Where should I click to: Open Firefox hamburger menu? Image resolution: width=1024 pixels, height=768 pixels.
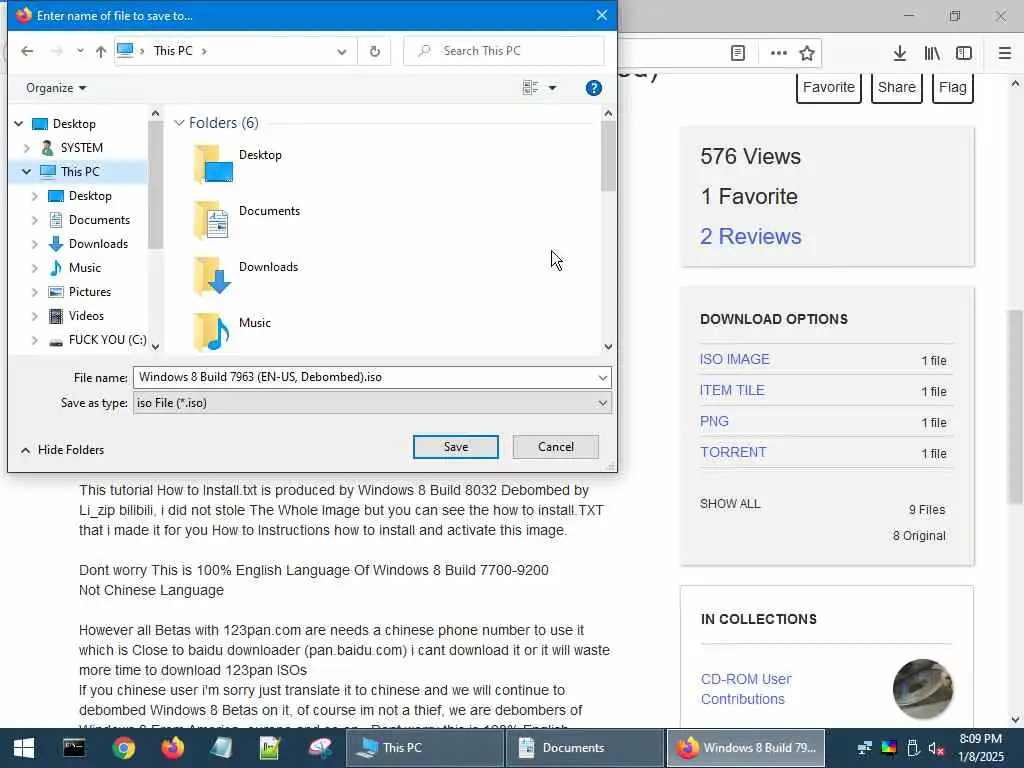coord(1004,54)
